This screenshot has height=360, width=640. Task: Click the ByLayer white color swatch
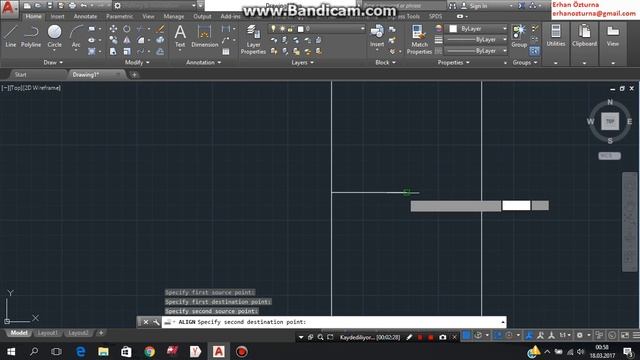[453, 29]
